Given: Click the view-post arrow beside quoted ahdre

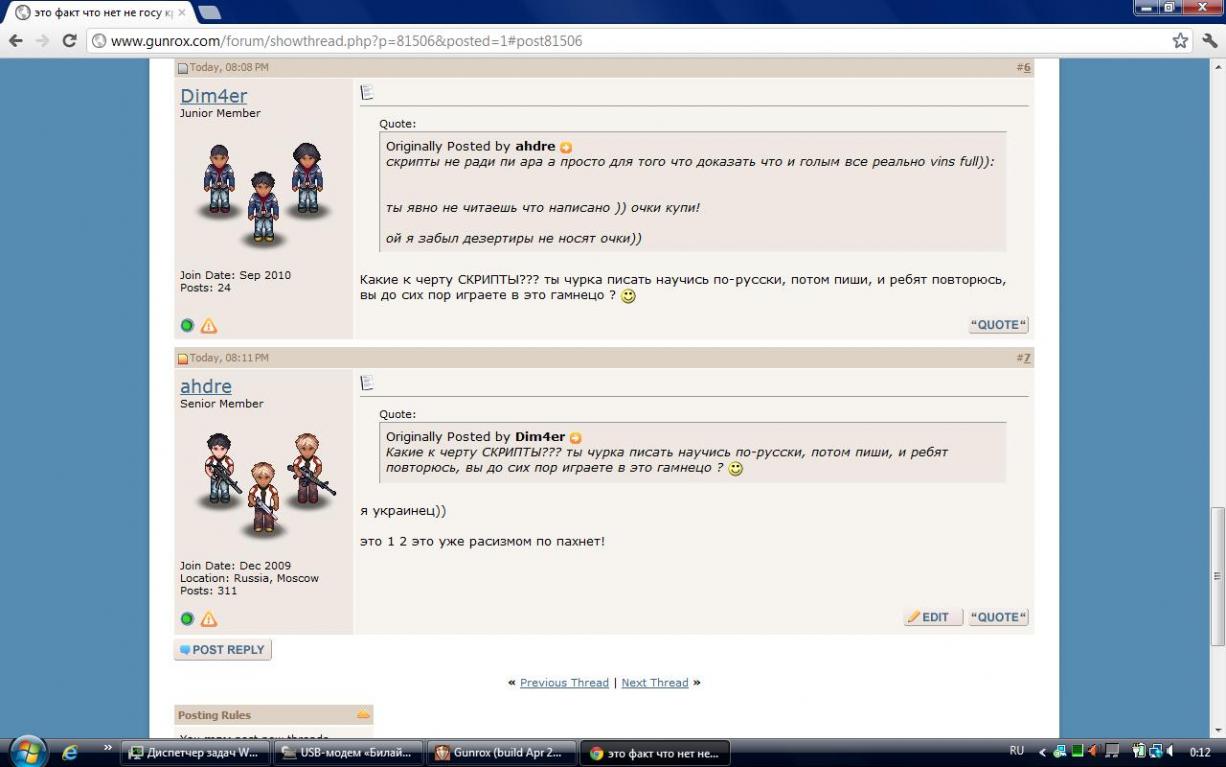Looking at the screenshot, I should tap(566, 147).
